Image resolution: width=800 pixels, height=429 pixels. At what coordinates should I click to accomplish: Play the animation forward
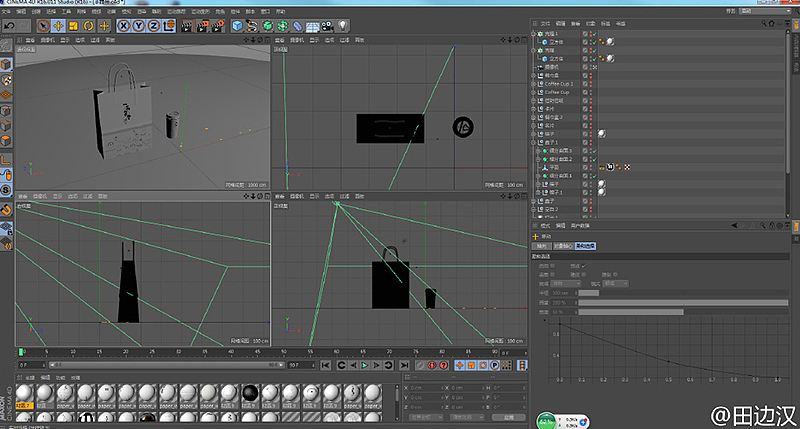(x=365, y=365)
